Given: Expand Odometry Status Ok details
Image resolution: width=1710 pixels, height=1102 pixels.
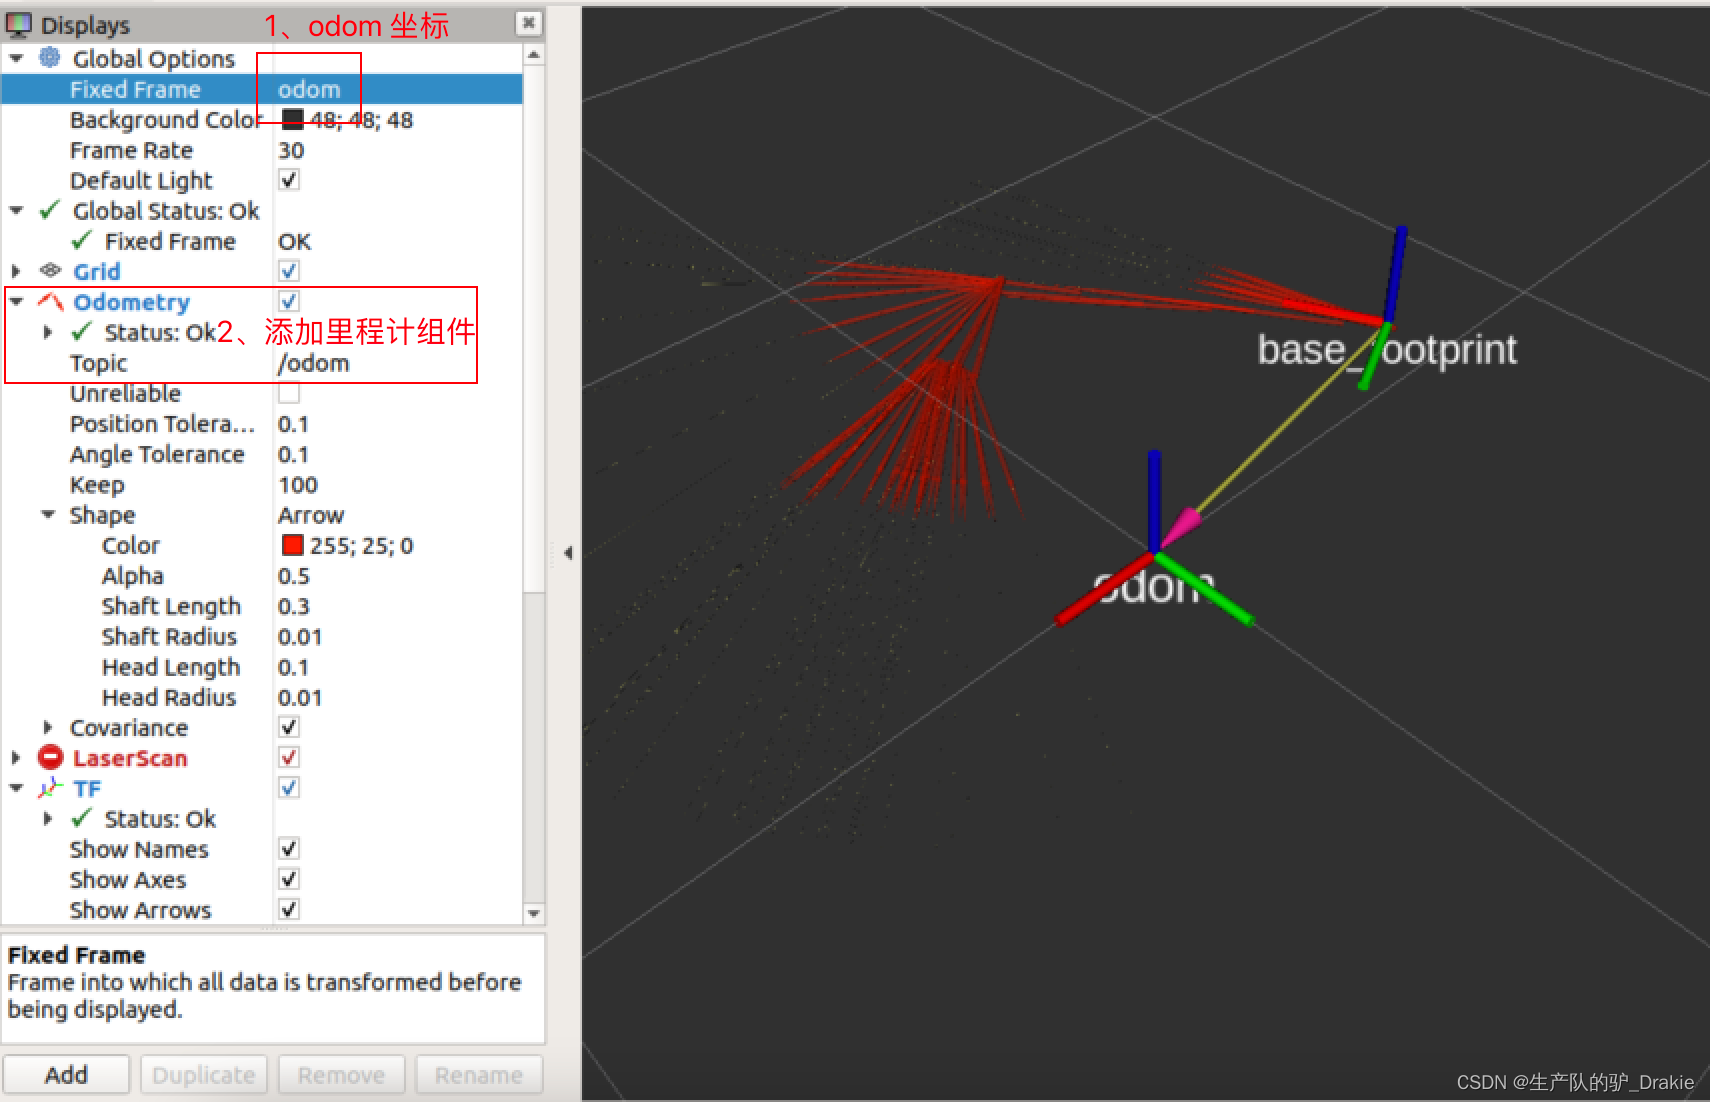Looking at the screenshot, I should (47, 332).
